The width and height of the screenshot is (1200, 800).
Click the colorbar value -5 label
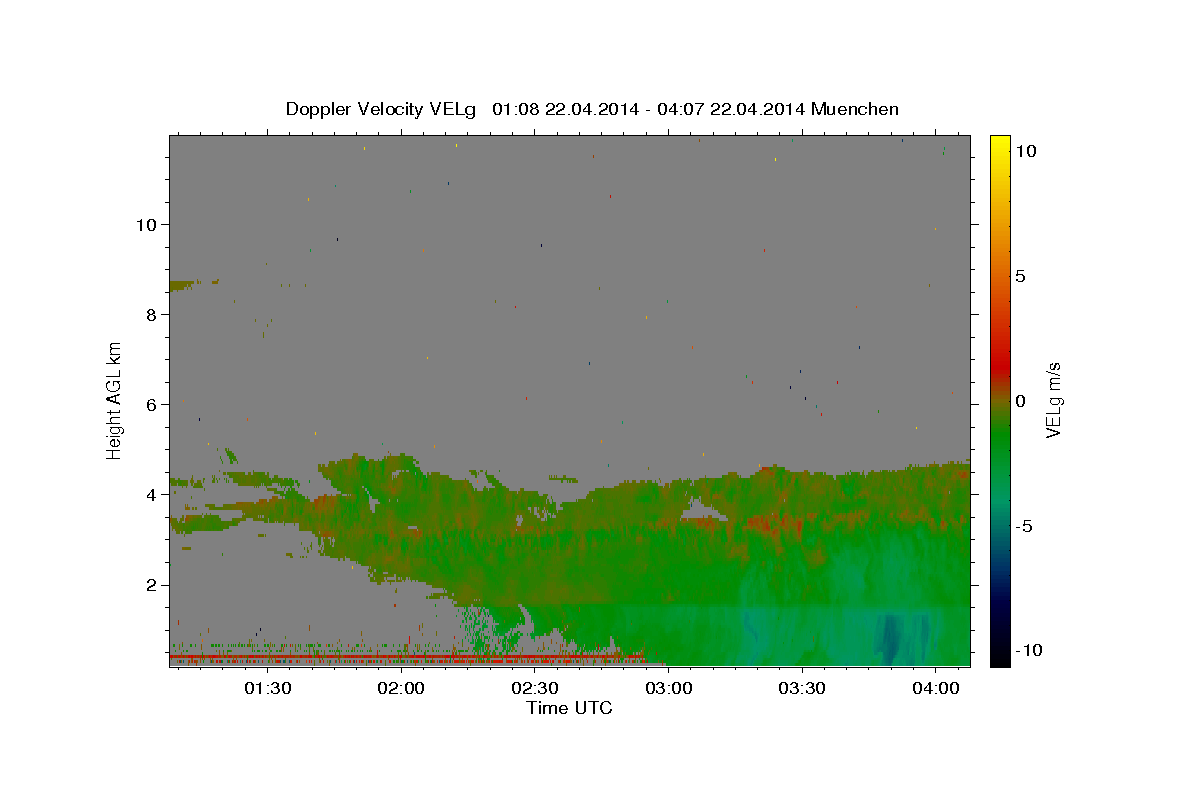click(1024, 526)
